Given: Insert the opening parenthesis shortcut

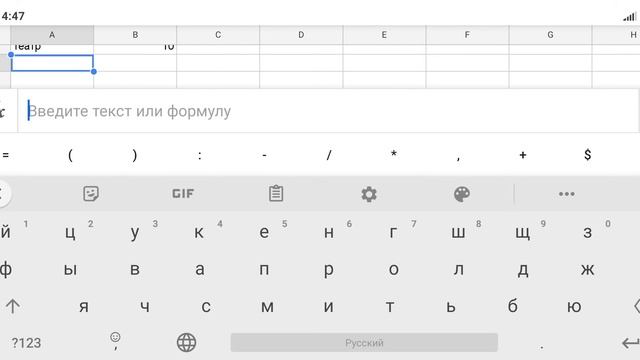Looking at the screenshot, I should [70, 155].
